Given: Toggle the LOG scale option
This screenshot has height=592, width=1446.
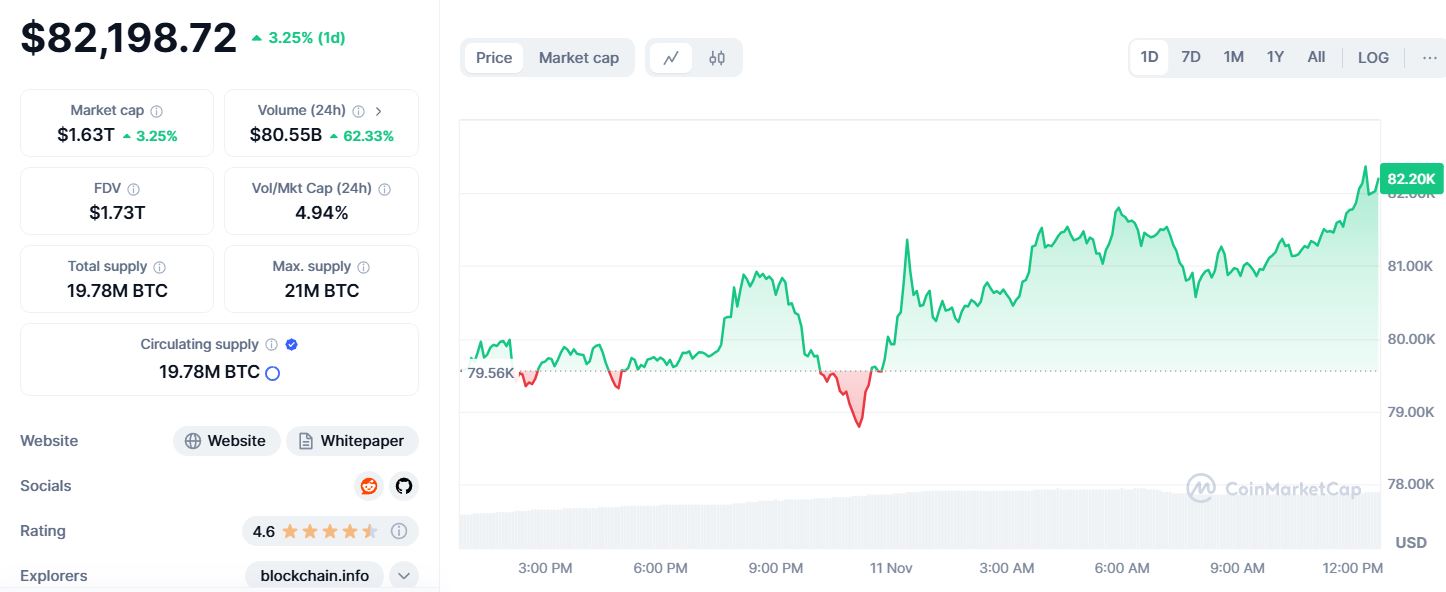Looking at the screenshot, I should 1373,57.
